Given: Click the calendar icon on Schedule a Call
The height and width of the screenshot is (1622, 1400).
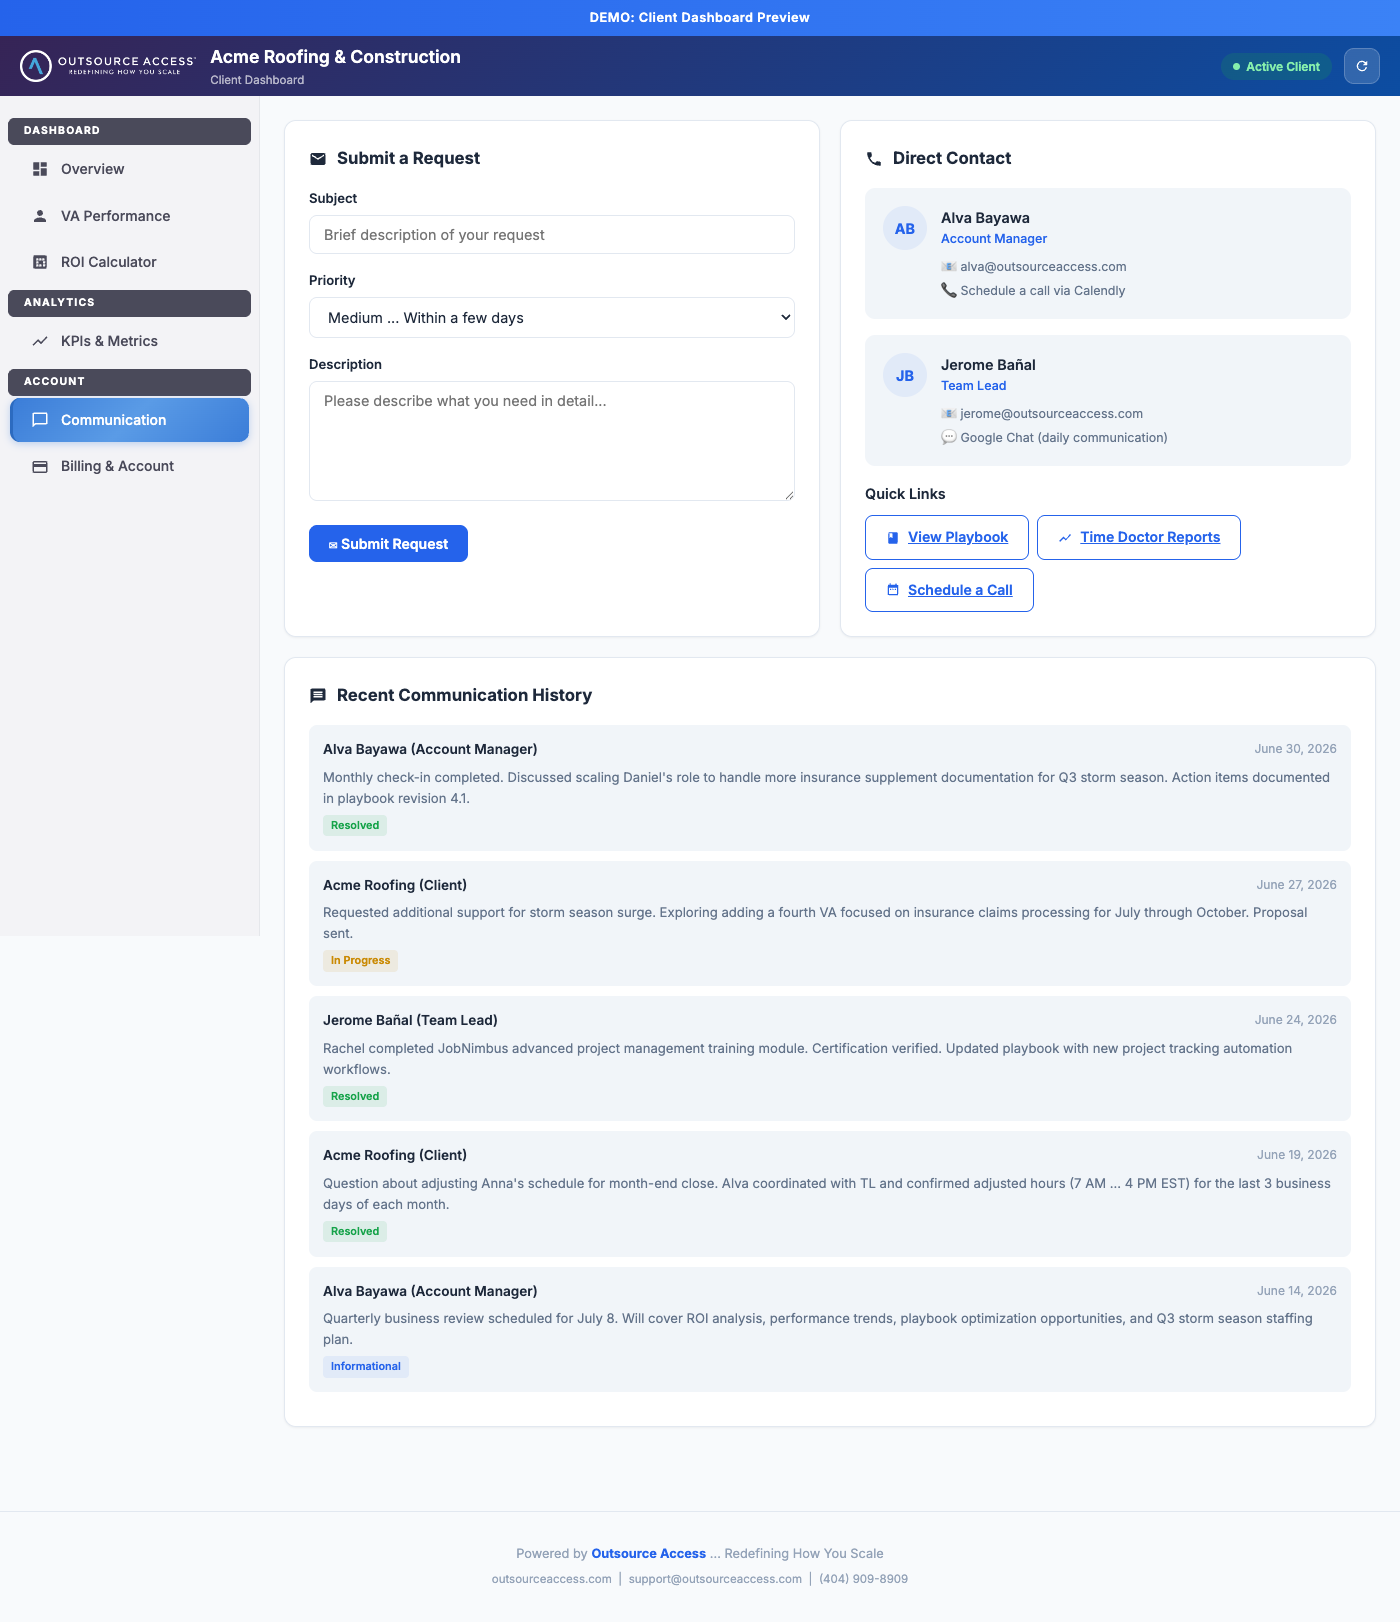Looking at the screenshot, I should [893, 590].
